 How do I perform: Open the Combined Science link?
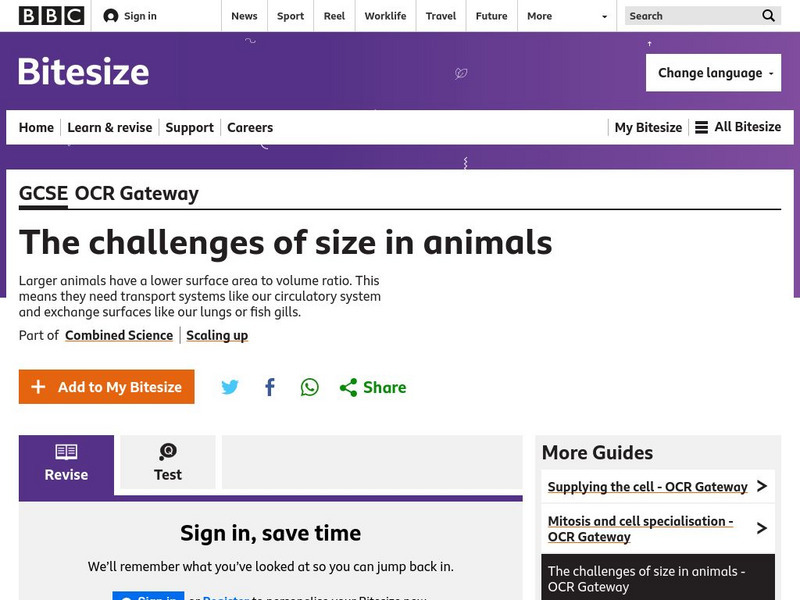pyautogui.click(x=119, y=335)
